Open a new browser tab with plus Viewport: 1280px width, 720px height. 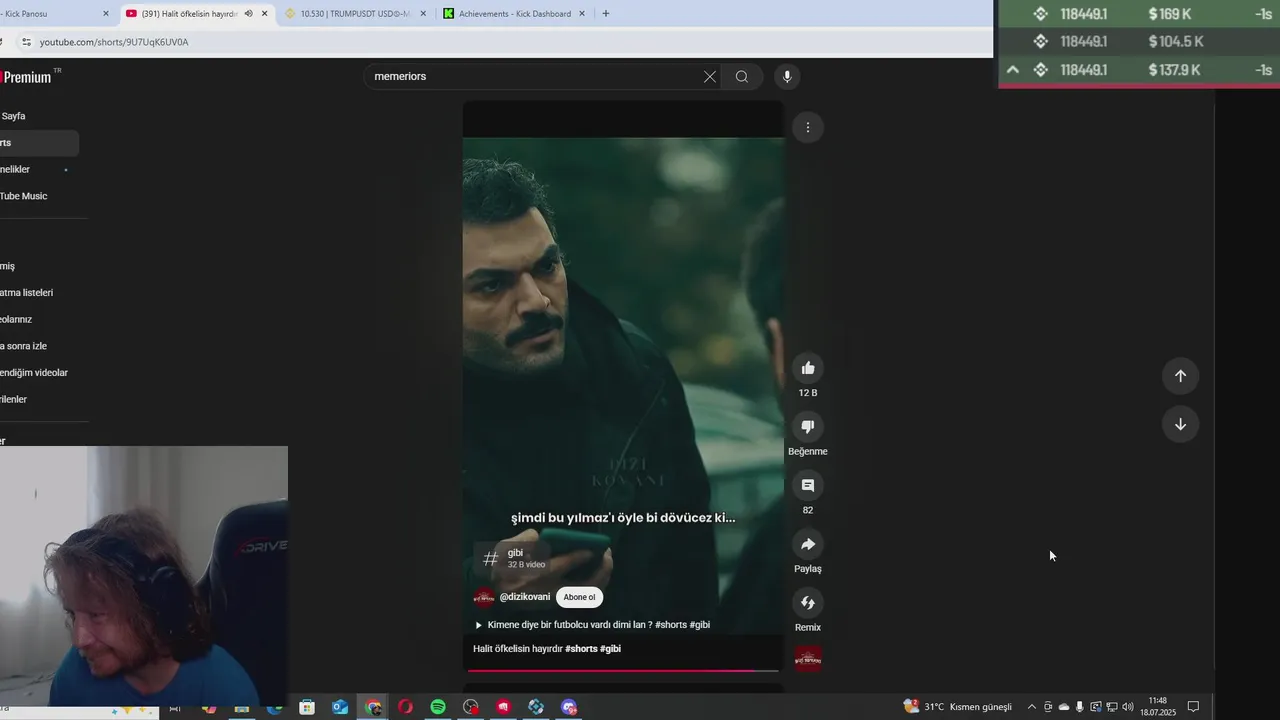(606, 14)
